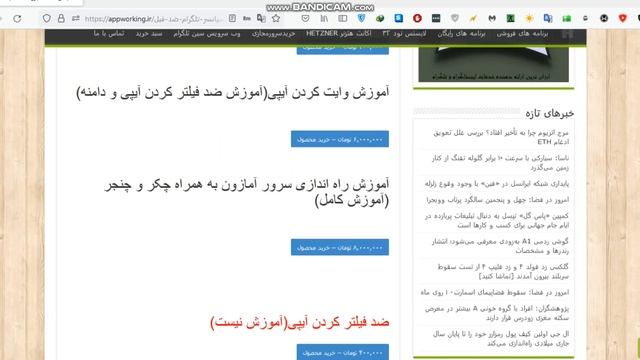Screen dimensions: 640x360
Task: Open the orange sun extension icon
Action: click(529, 18)
